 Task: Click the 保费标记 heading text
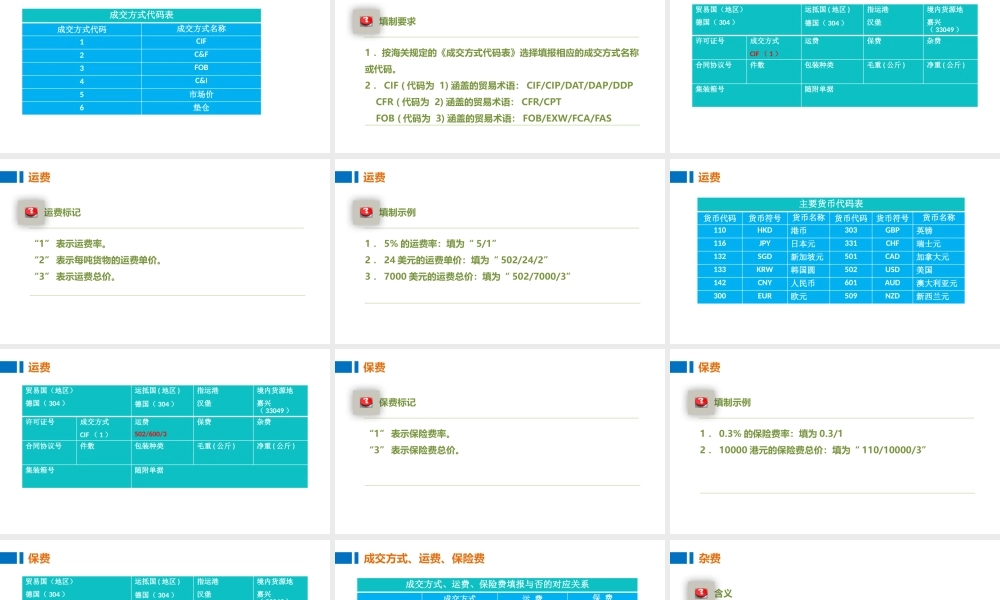[397, 402]
